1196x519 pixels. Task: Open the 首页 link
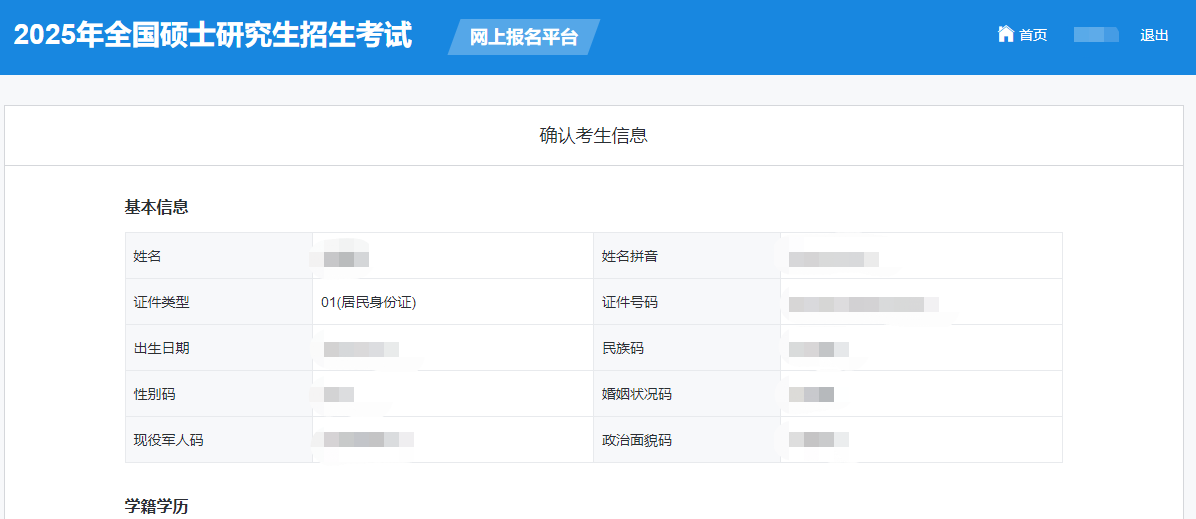click(x=1033, y=35)
